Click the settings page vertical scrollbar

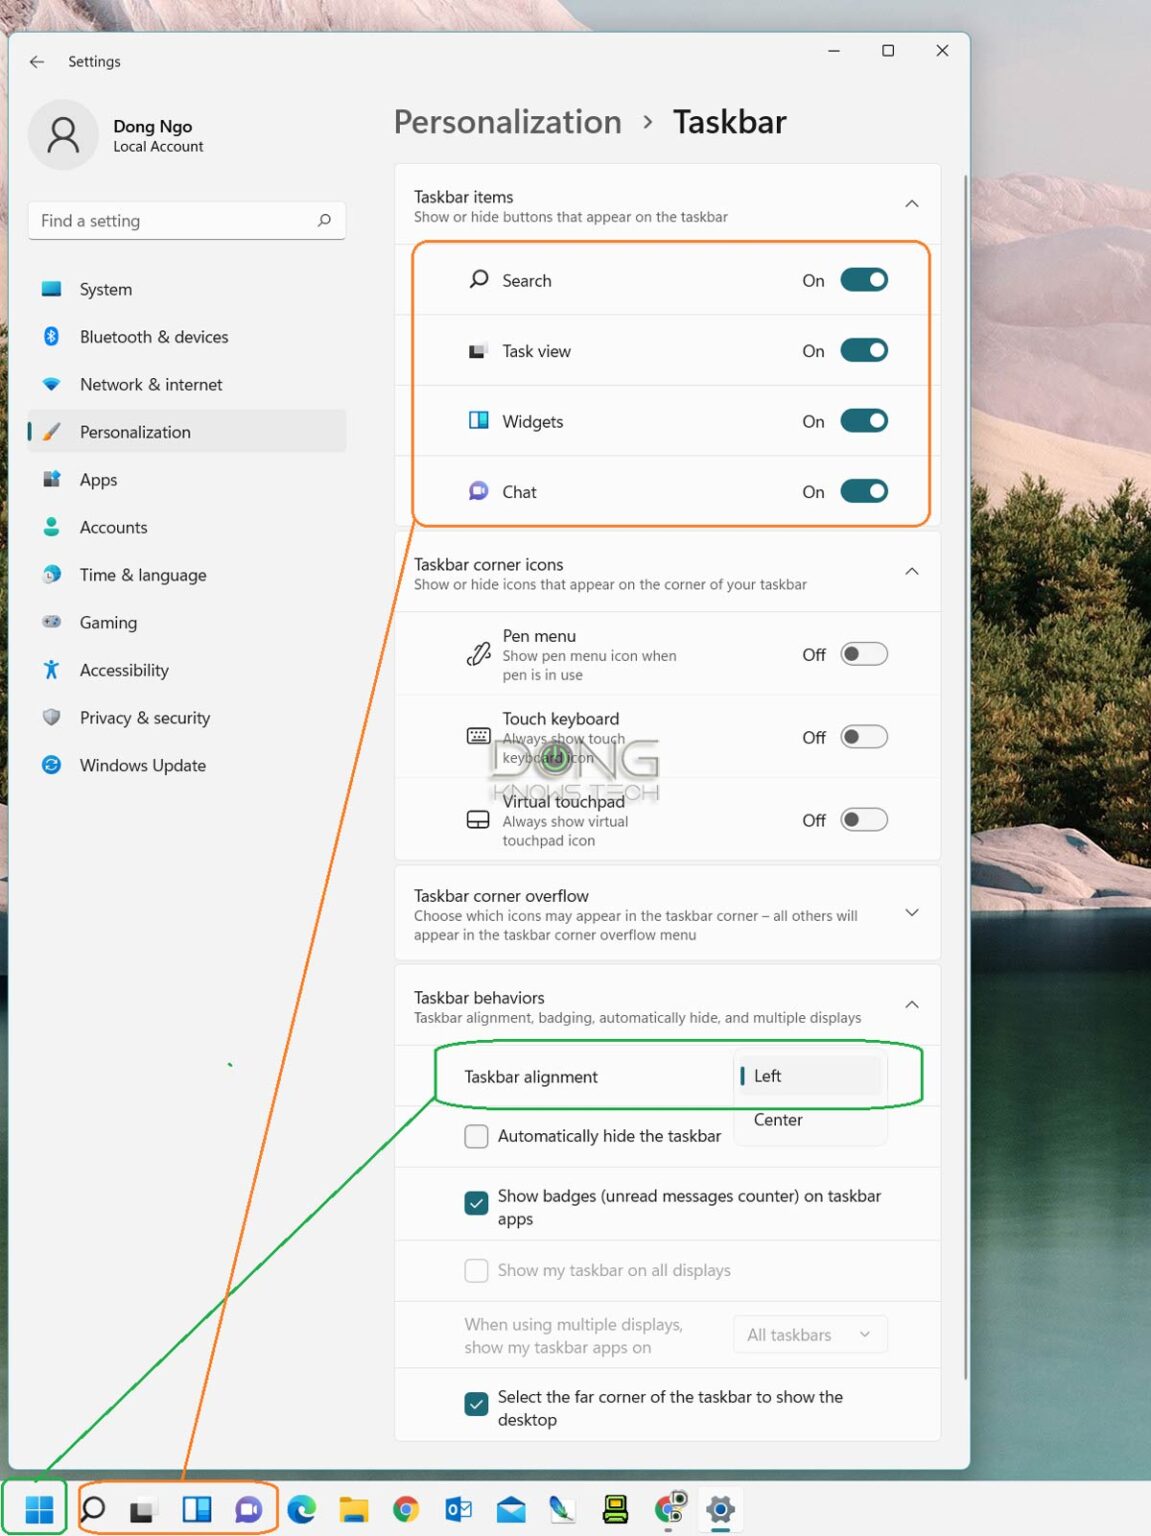(965, 700)
